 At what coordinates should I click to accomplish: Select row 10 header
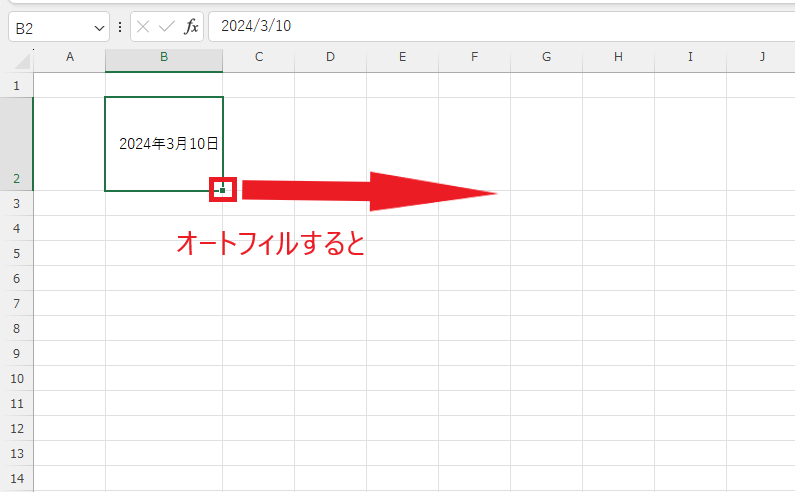tap(17, 378)
